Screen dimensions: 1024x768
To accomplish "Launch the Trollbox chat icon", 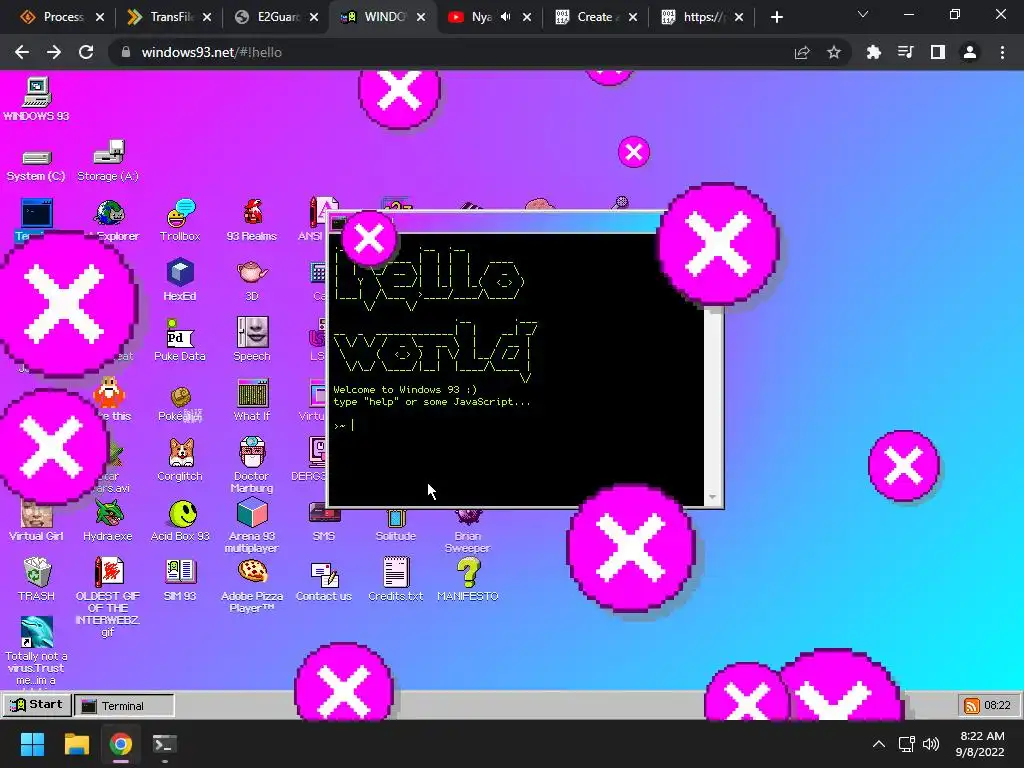I will [180, 220].
